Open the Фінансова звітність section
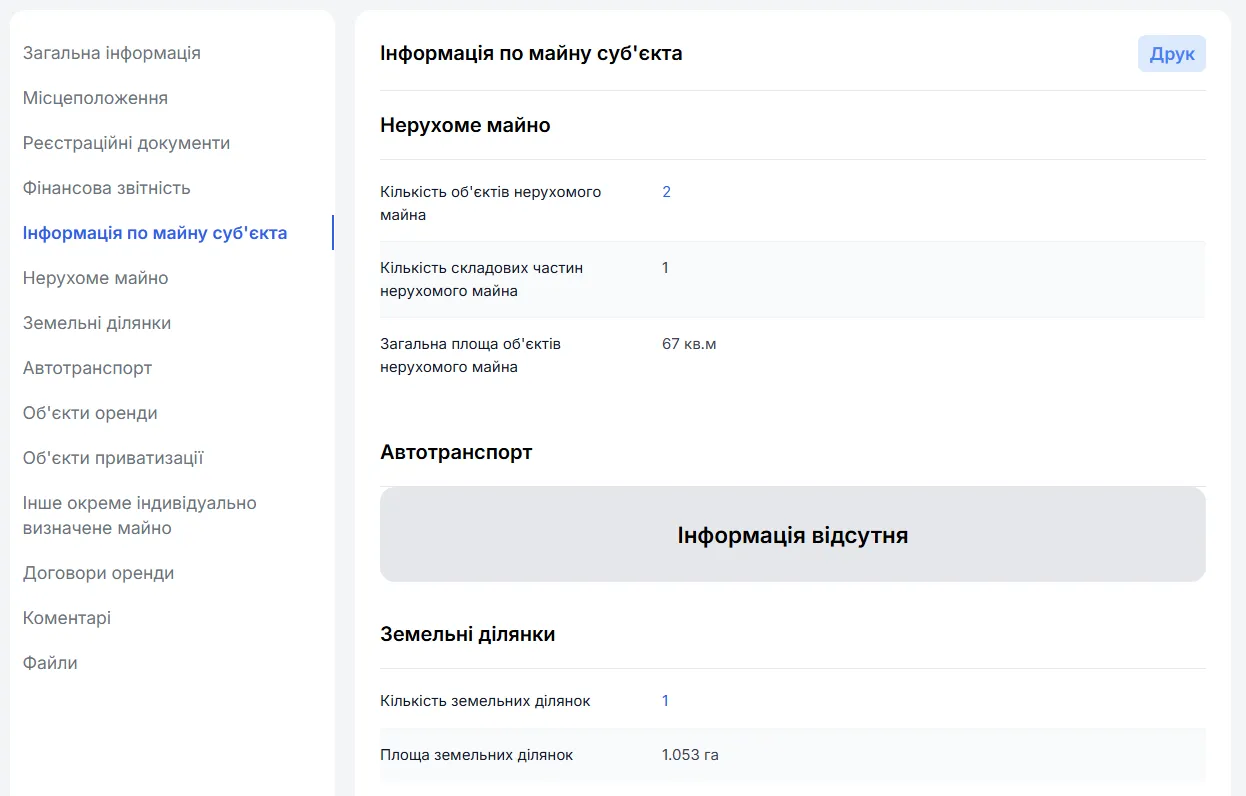Image resolution: width=1246 pixels, height=796 pixels. 106,188
